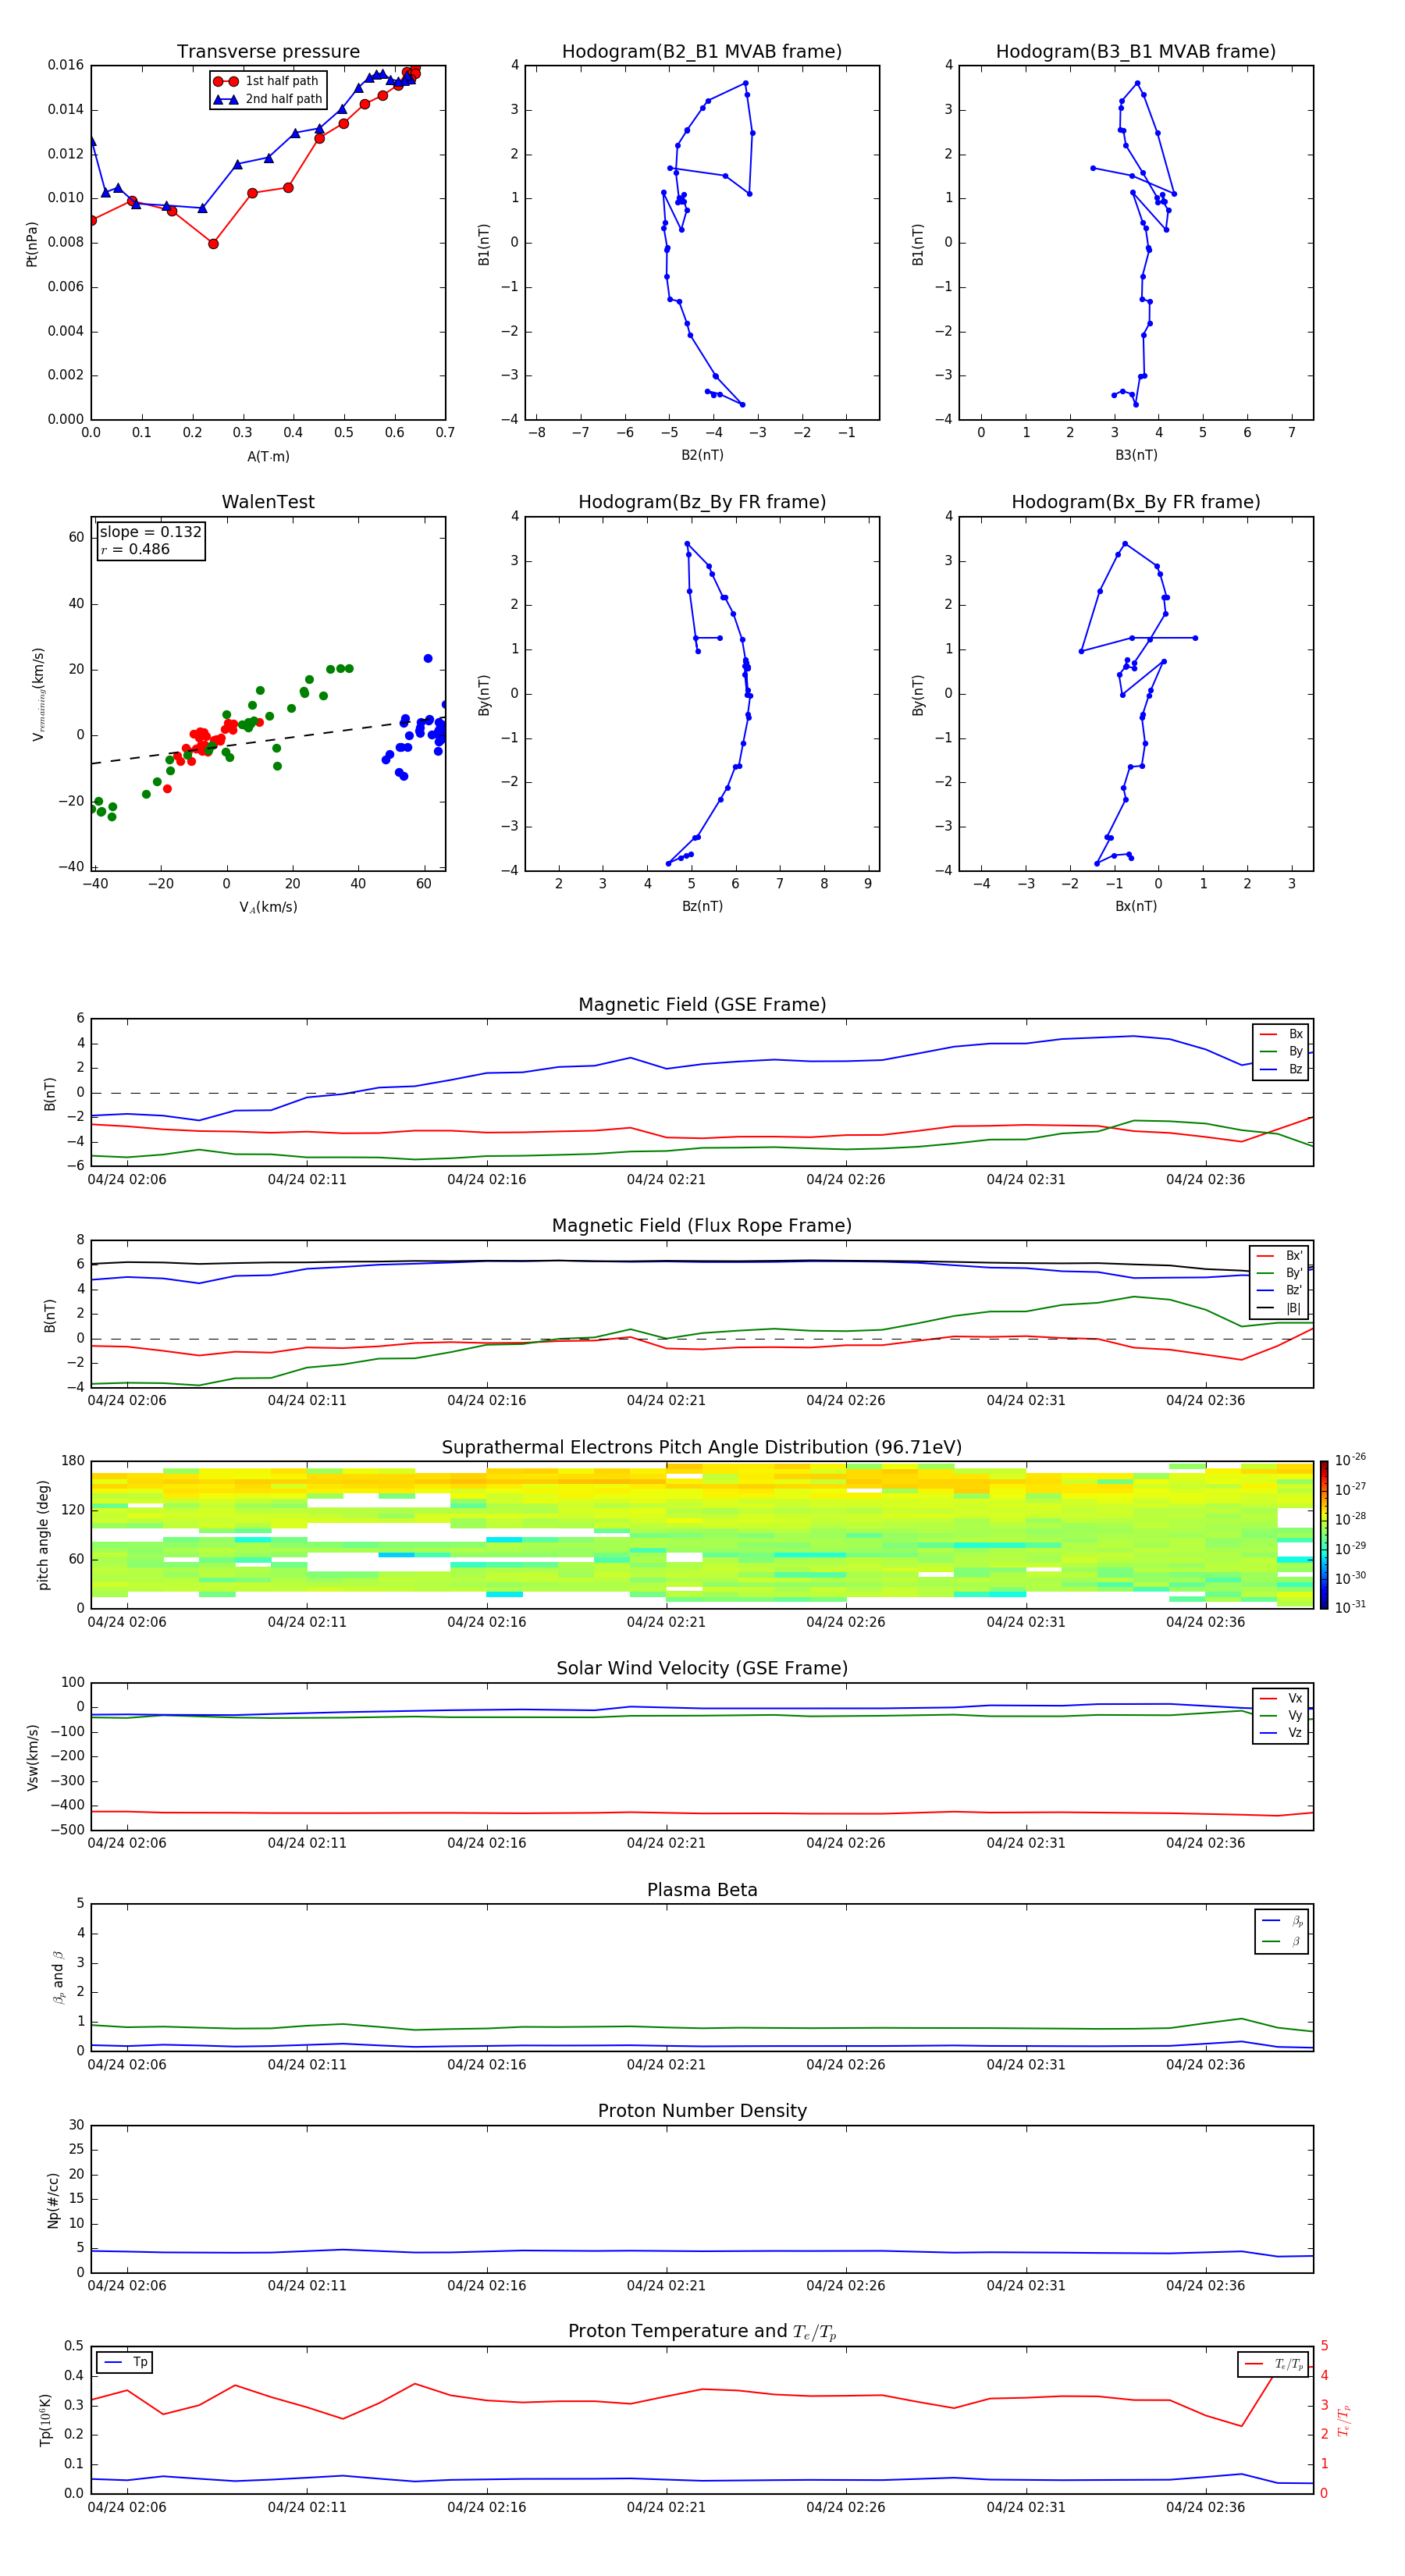Click the "Bx(nT)" x-axis label

tap(1136, 906)
